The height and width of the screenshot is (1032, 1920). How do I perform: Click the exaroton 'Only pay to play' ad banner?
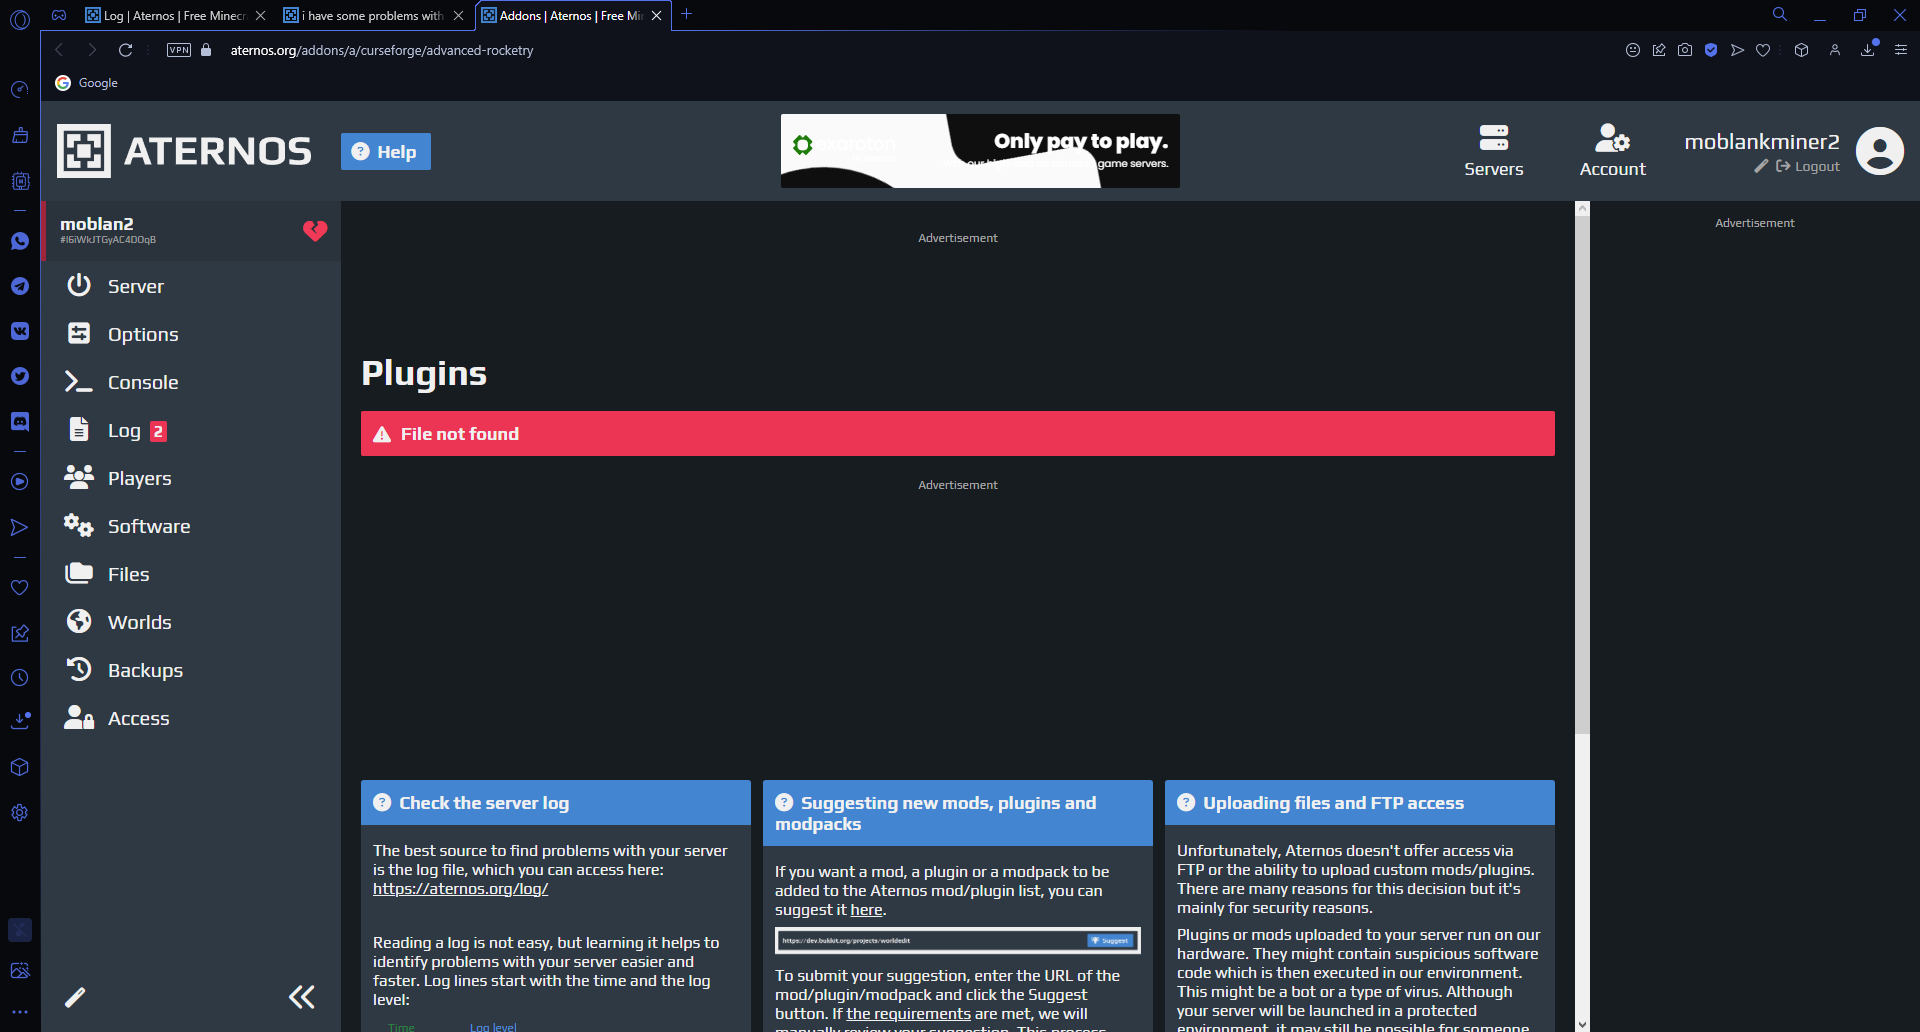click(980, 151)
